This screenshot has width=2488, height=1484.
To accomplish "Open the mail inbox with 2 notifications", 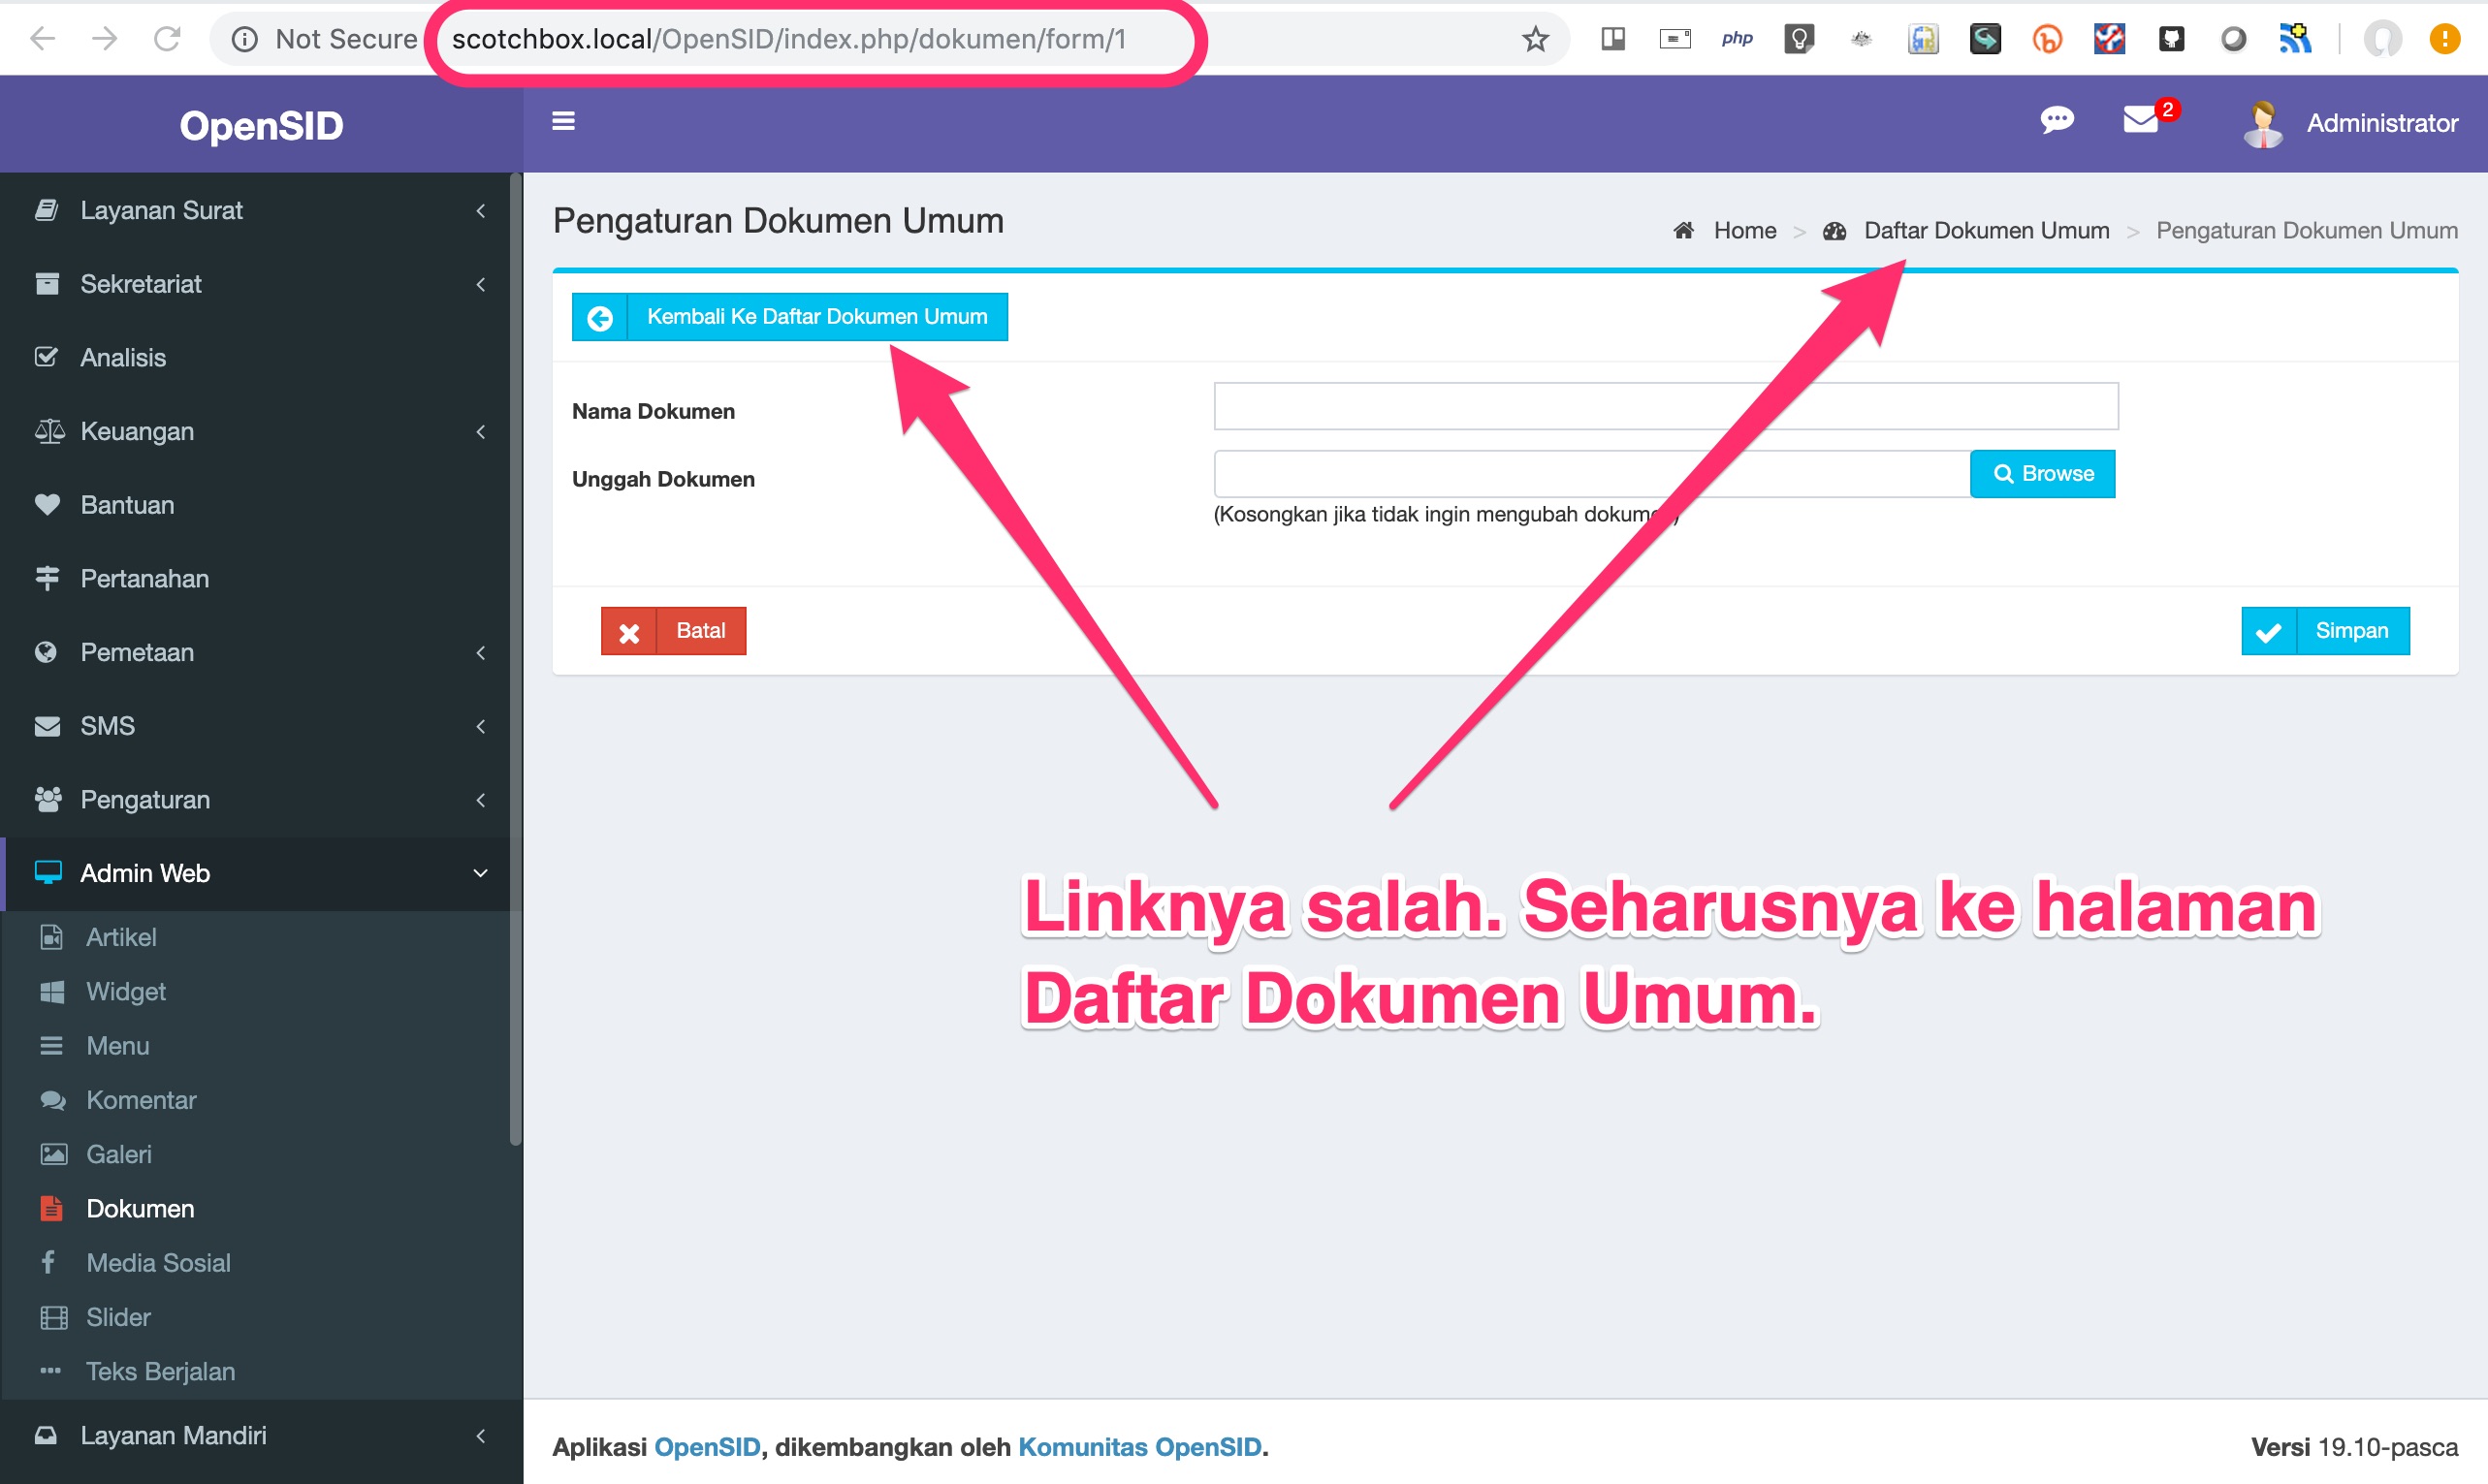I will click(x=2140, y=121).
